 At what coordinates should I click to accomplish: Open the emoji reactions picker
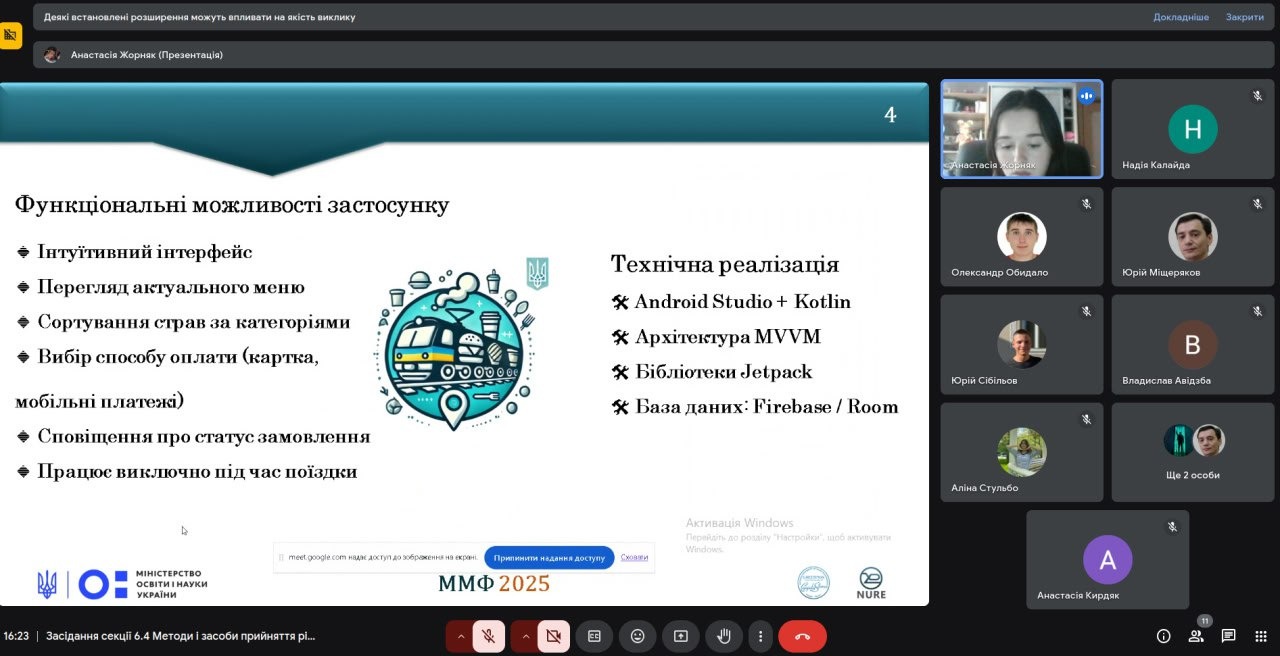[x=637, y=636]
